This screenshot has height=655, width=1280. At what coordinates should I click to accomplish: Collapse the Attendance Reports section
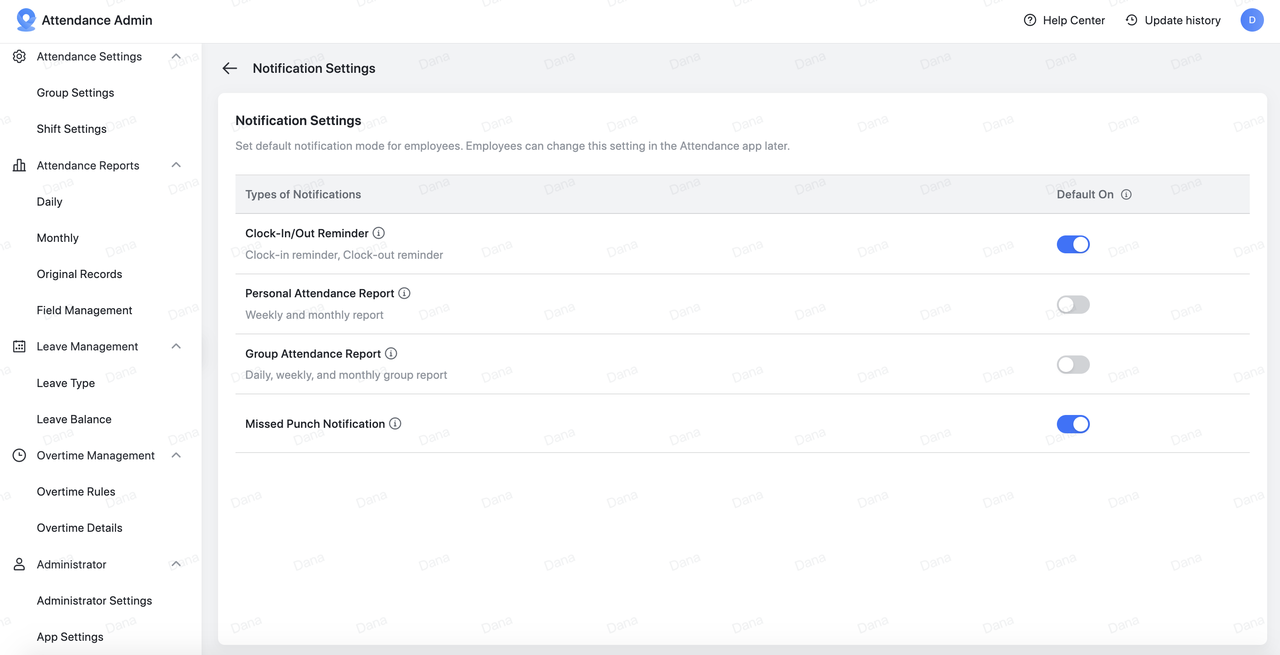click(x=176, y=165)
